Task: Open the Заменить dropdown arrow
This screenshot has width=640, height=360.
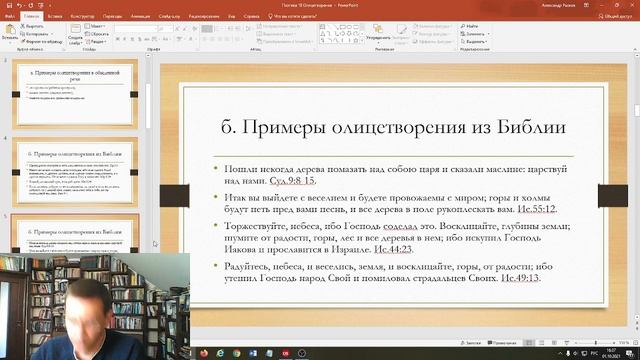Action: click(x=489, y=34)
